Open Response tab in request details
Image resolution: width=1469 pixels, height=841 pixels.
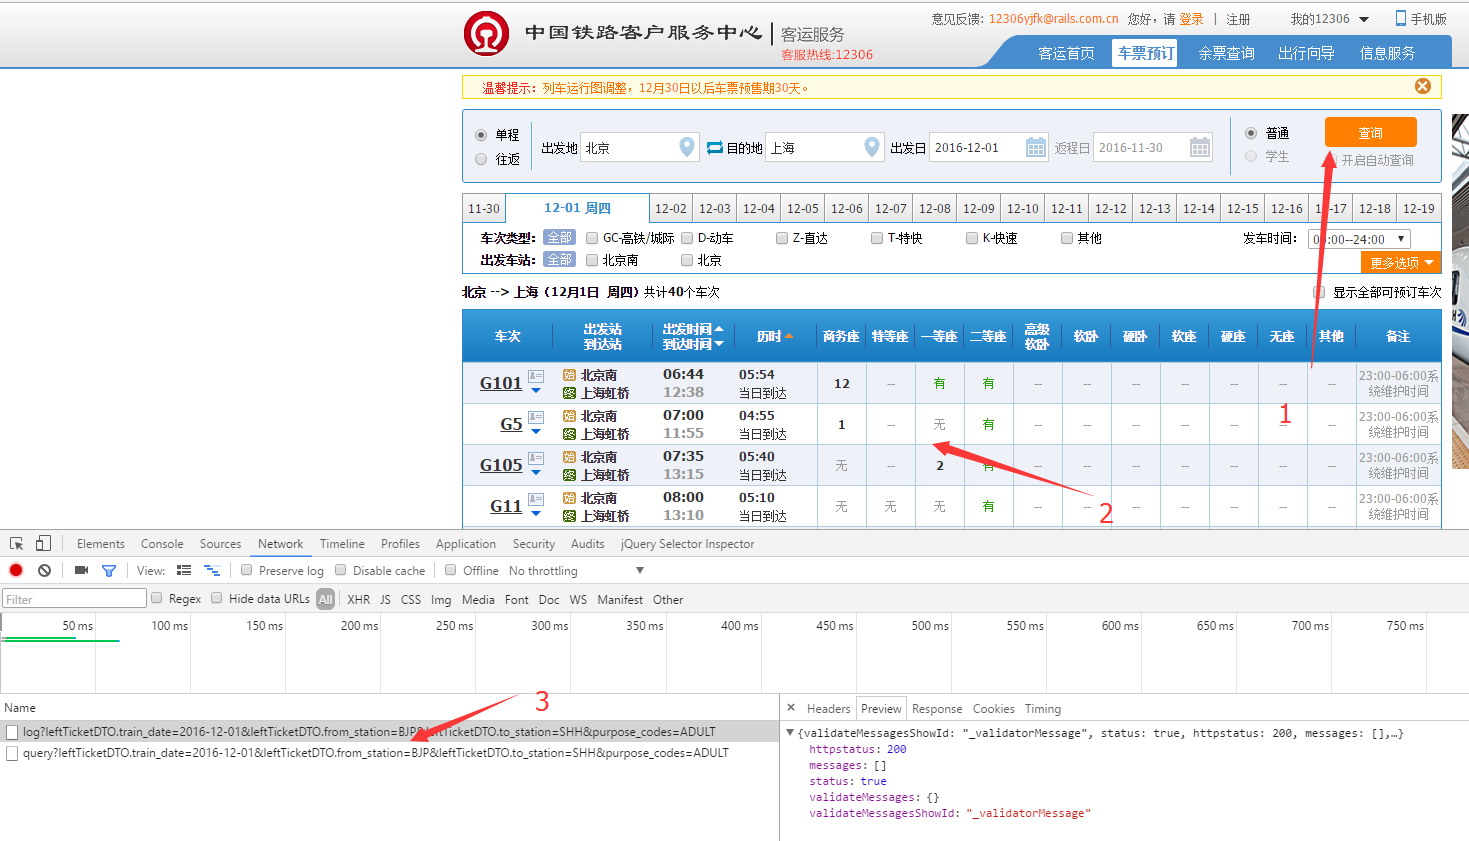click(937, 709)
